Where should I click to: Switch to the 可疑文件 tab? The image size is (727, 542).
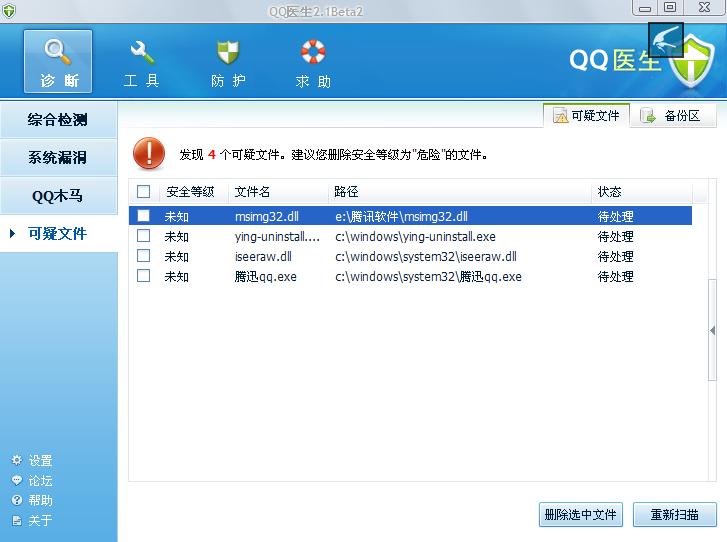[x=586, y=115]
